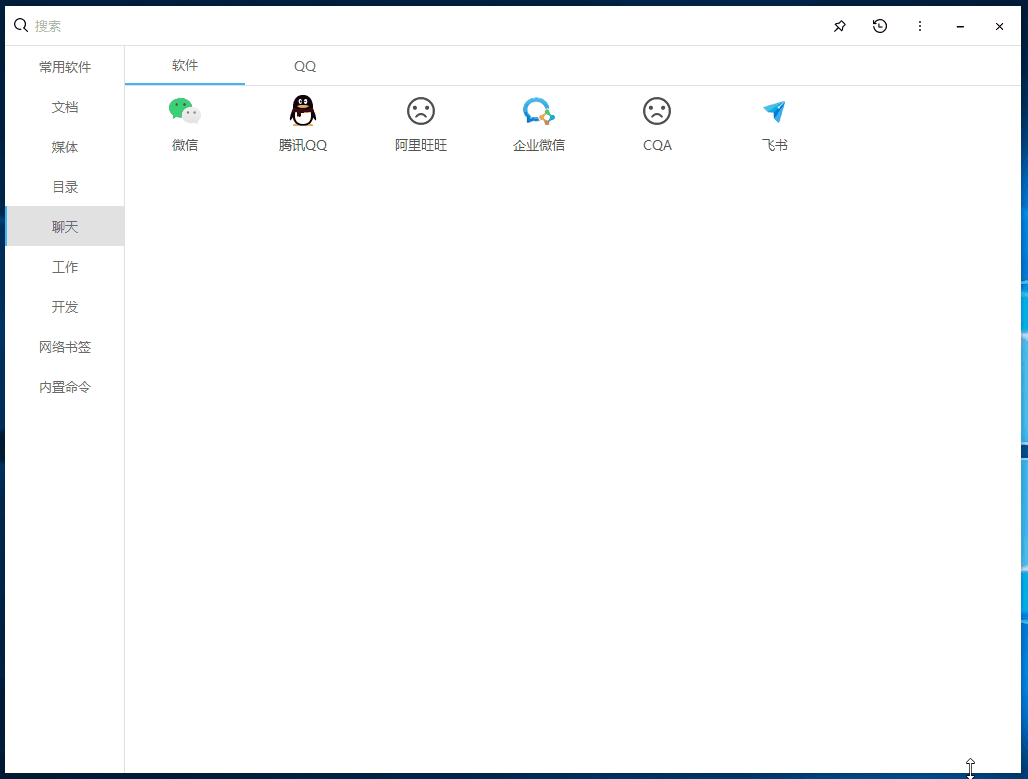
Task: Click the search magnifier icon
Action: point(21,26)
